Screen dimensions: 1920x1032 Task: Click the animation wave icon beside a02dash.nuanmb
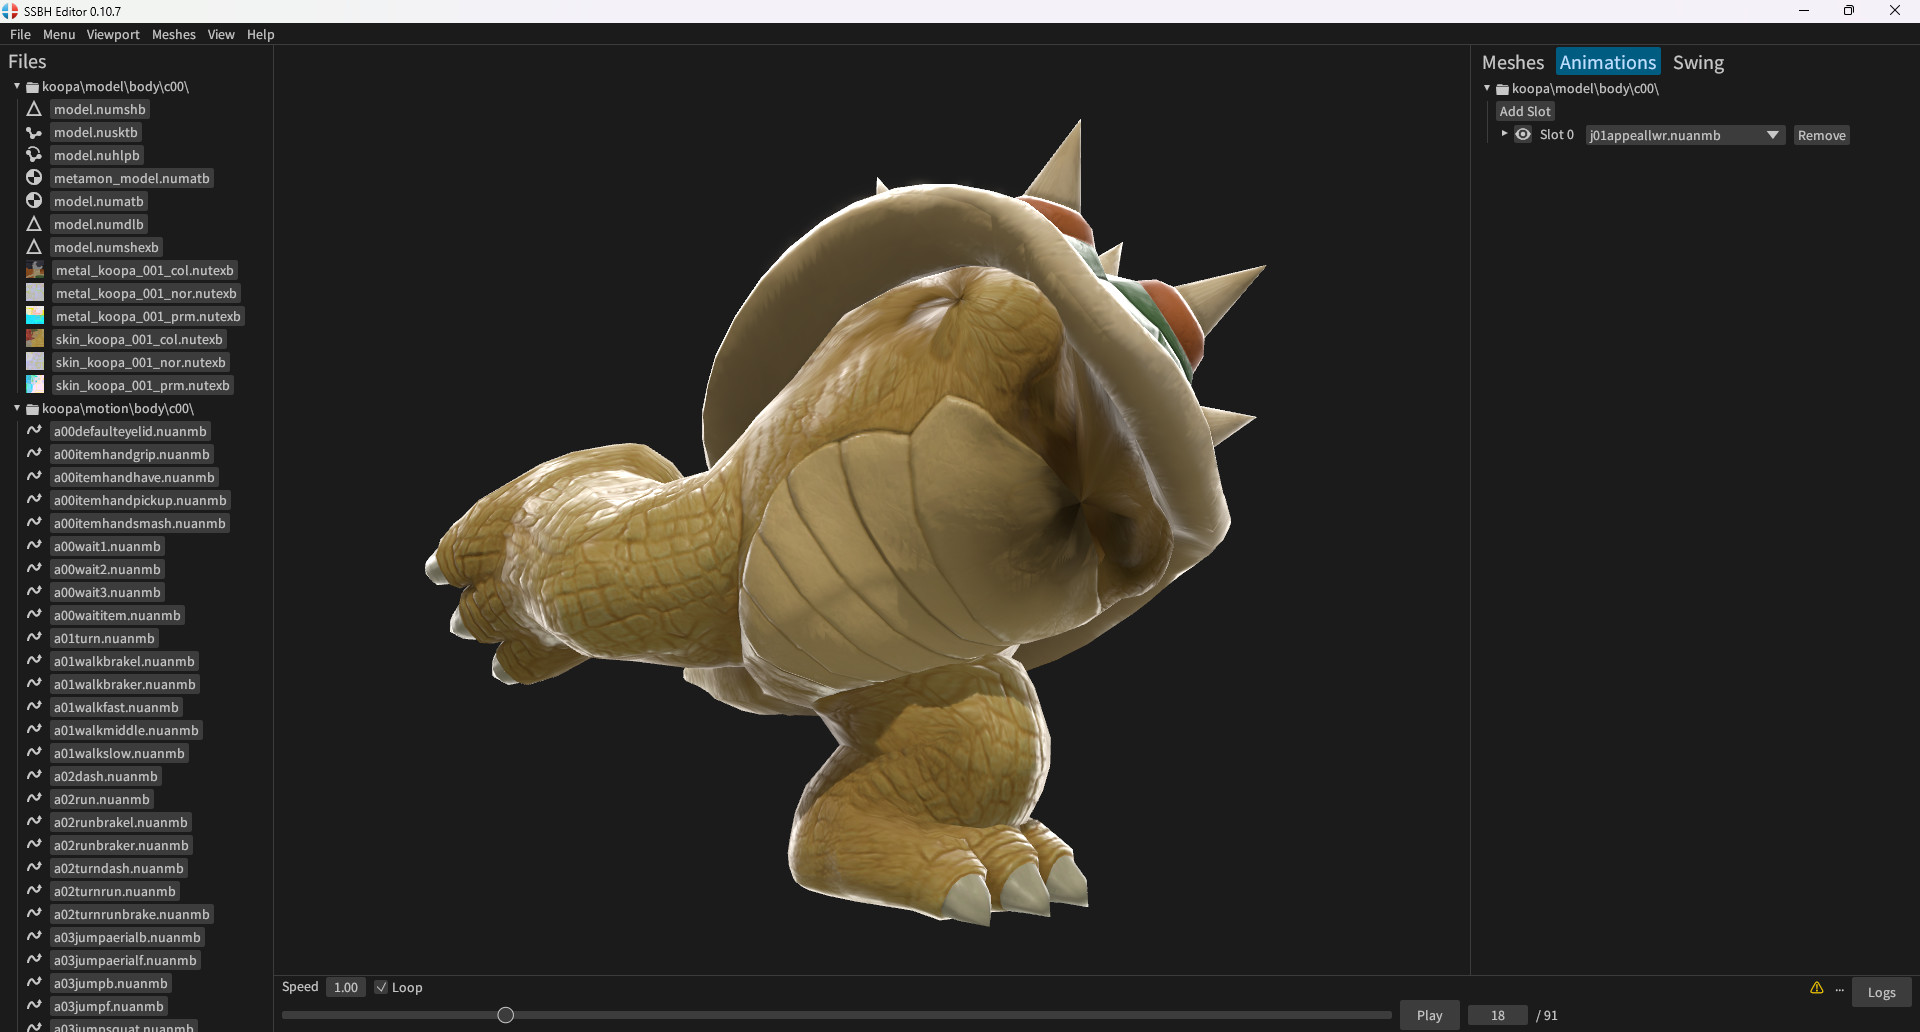pyautogui.click(x=34, y=775)
